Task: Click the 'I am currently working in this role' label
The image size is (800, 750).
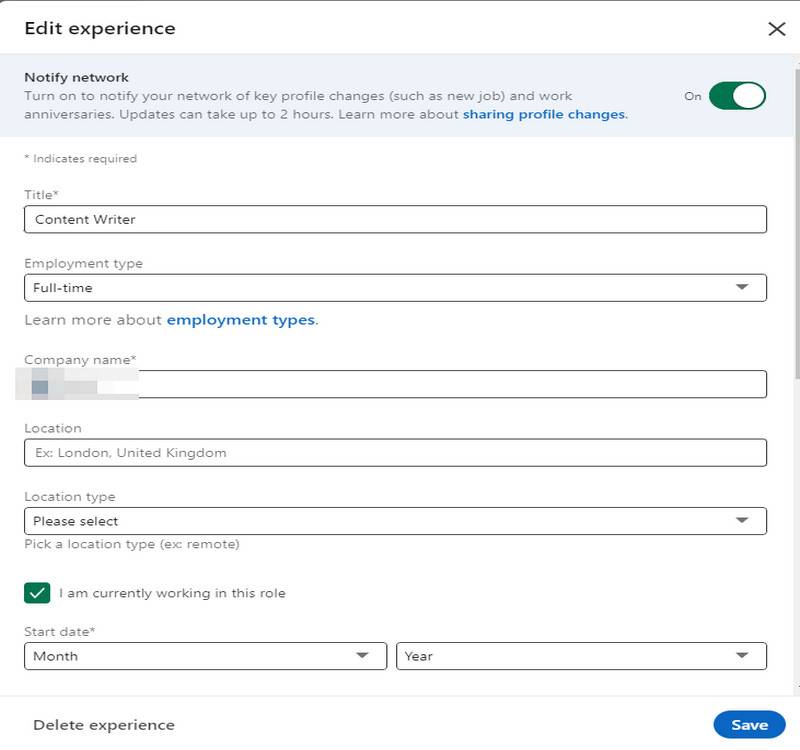Action: tap(172, 593)
